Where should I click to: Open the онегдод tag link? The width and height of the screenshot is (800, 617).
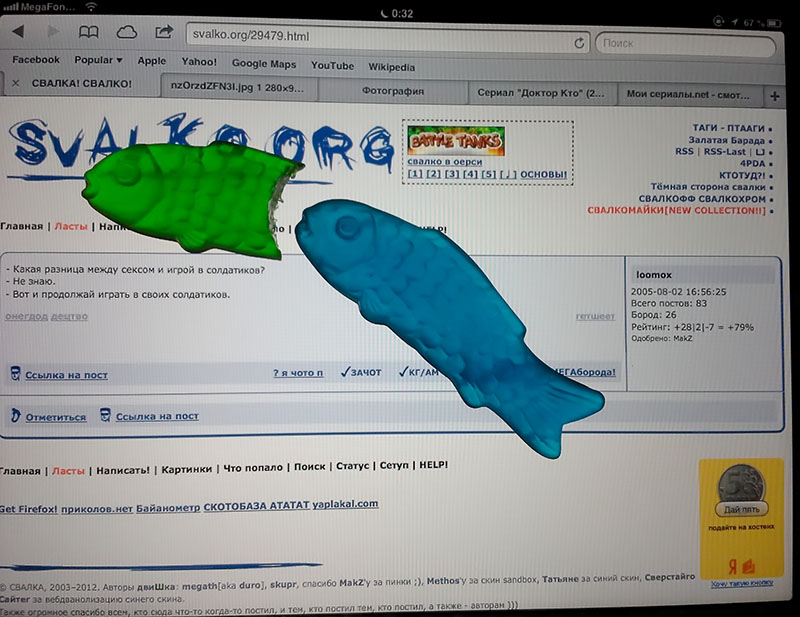[x=26, y=316]
